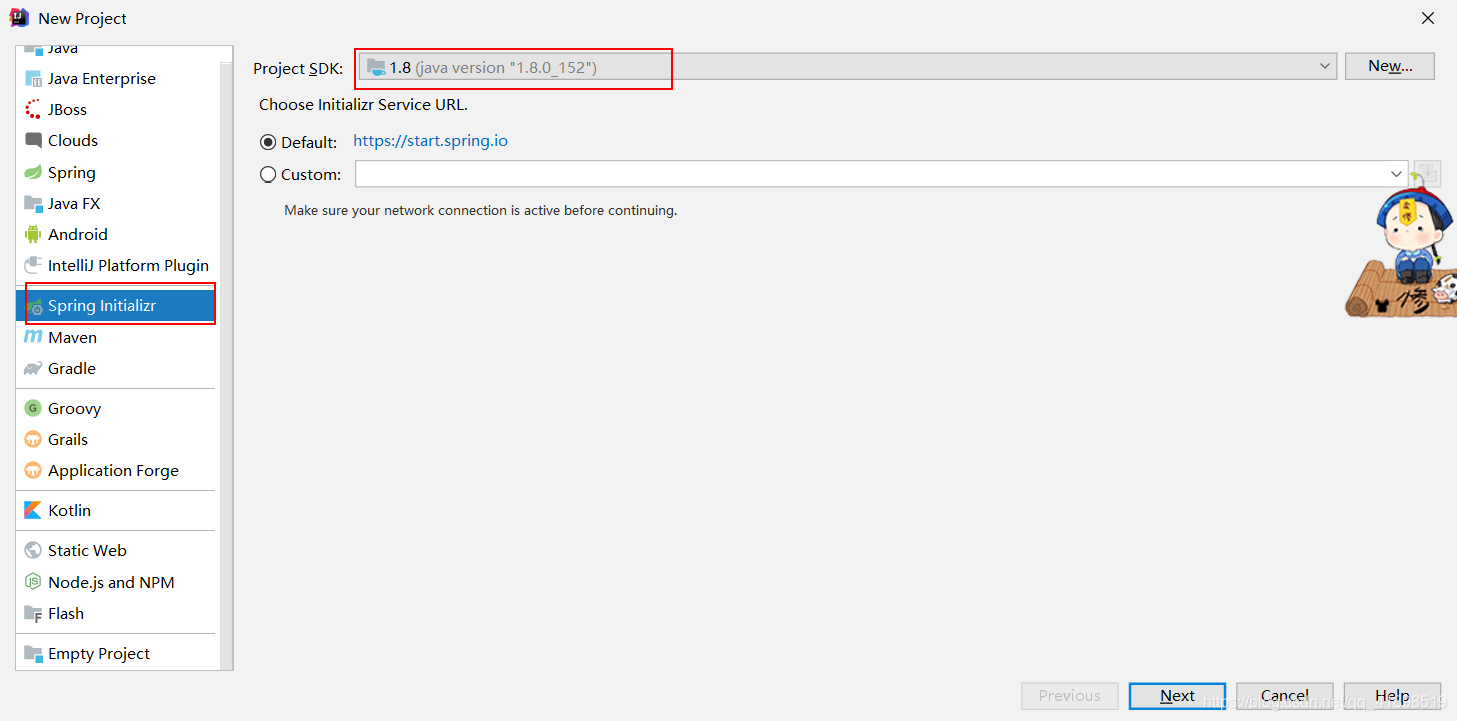Select Gradle in the project type list

click(72, 369)
